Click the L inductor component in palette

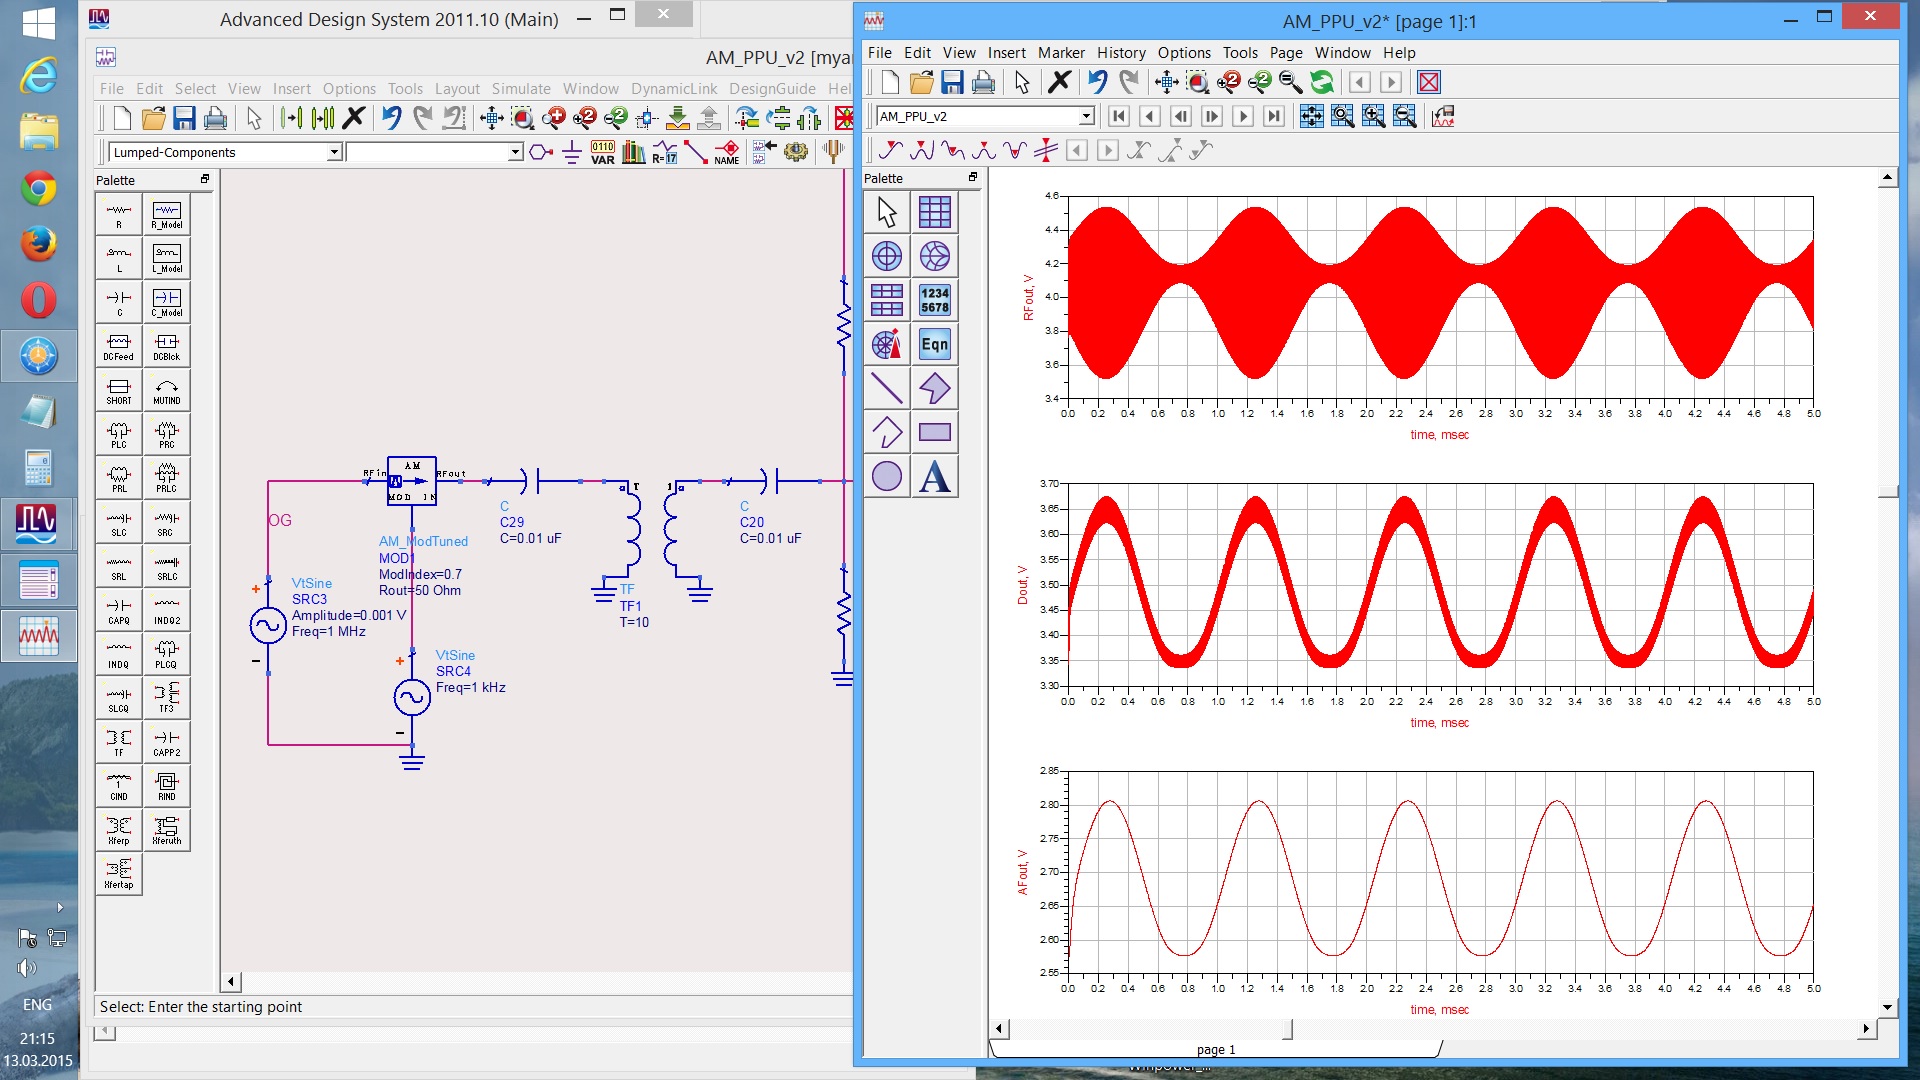pyautogui.click(x=119, y=258)
